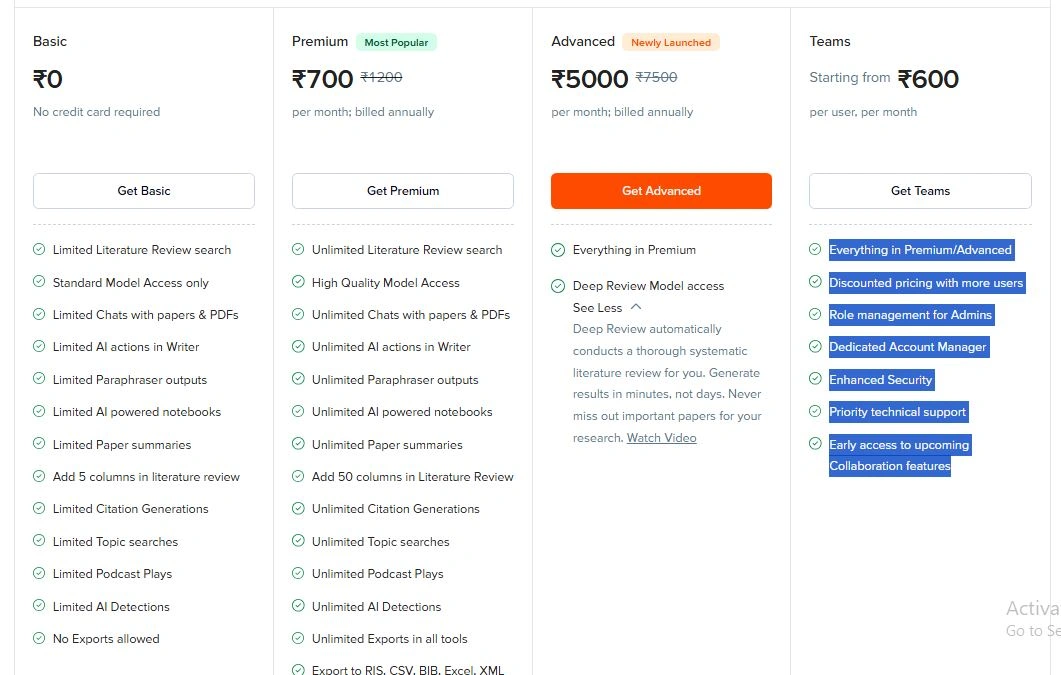The width and height of the screenshot is (1061, 675).
Task: Click the Get Basic button
Action: pyautogui.click(x=143, y=191)
